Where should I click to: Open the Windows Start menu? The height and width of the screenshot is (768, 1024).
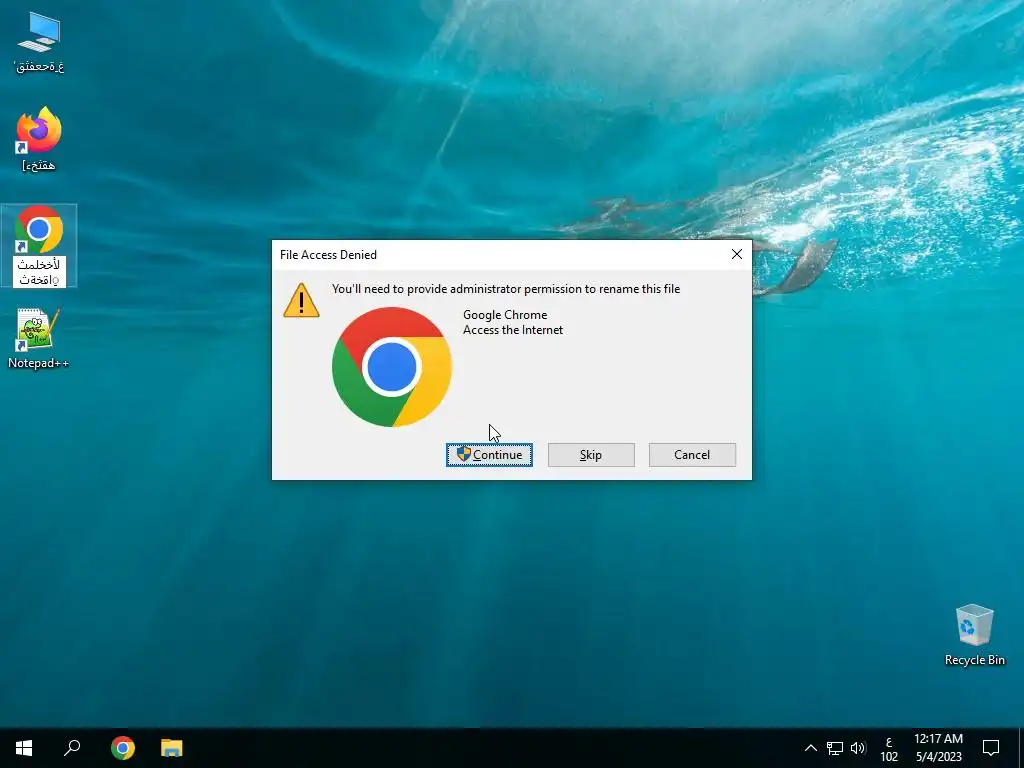(x=24, y=748)
